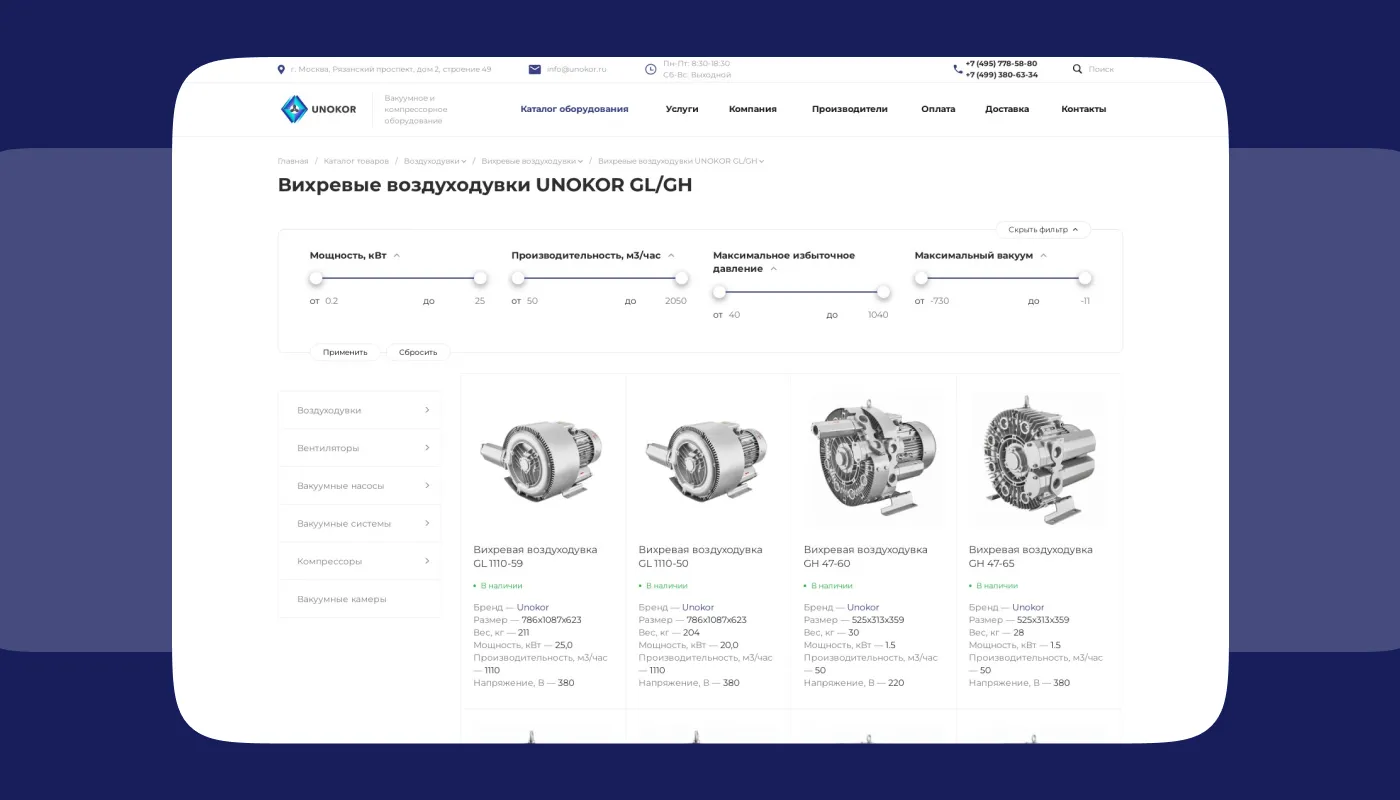
Task: Click the clock working hours icon
Action: (651, 69)
